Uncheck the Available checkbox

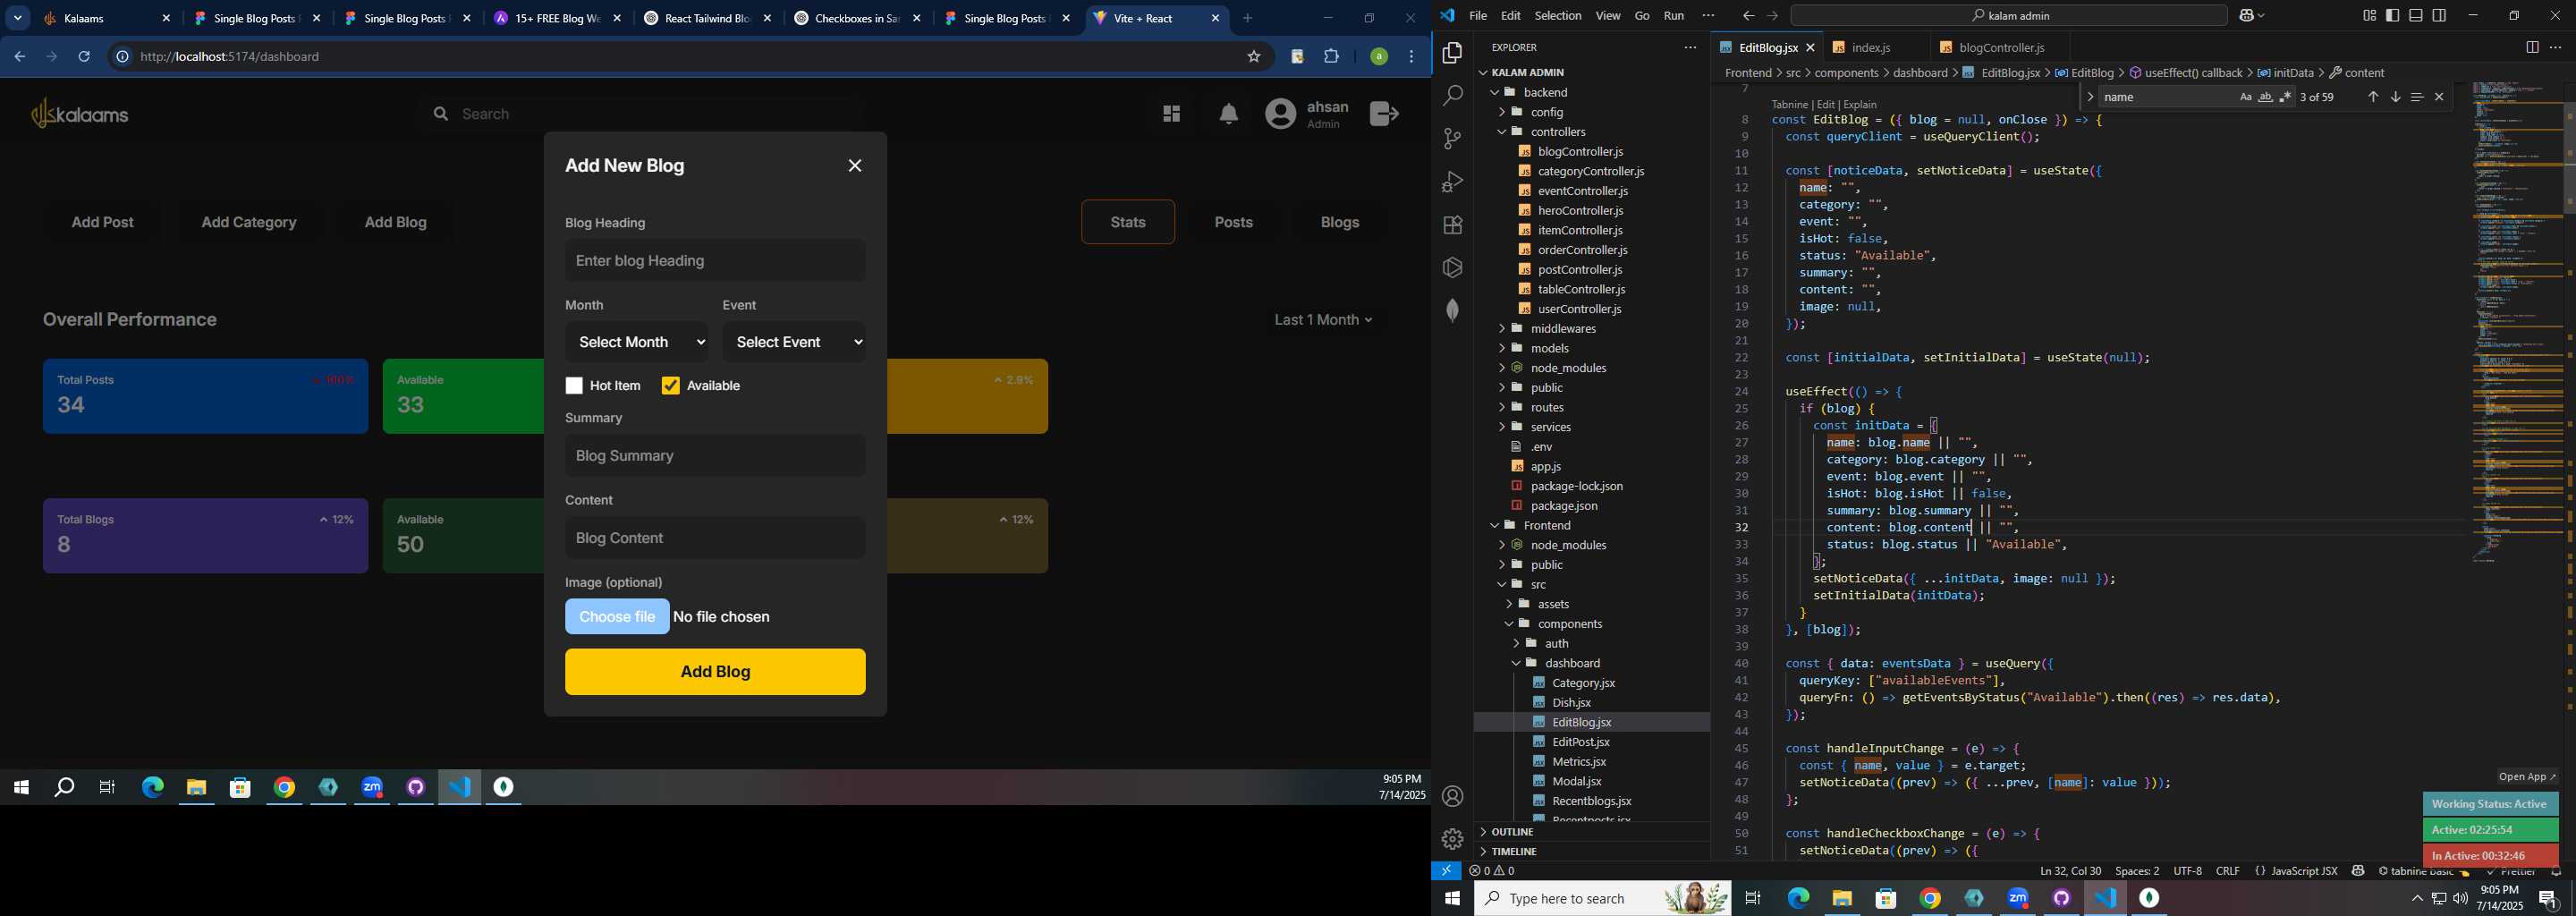coord(671,386)
